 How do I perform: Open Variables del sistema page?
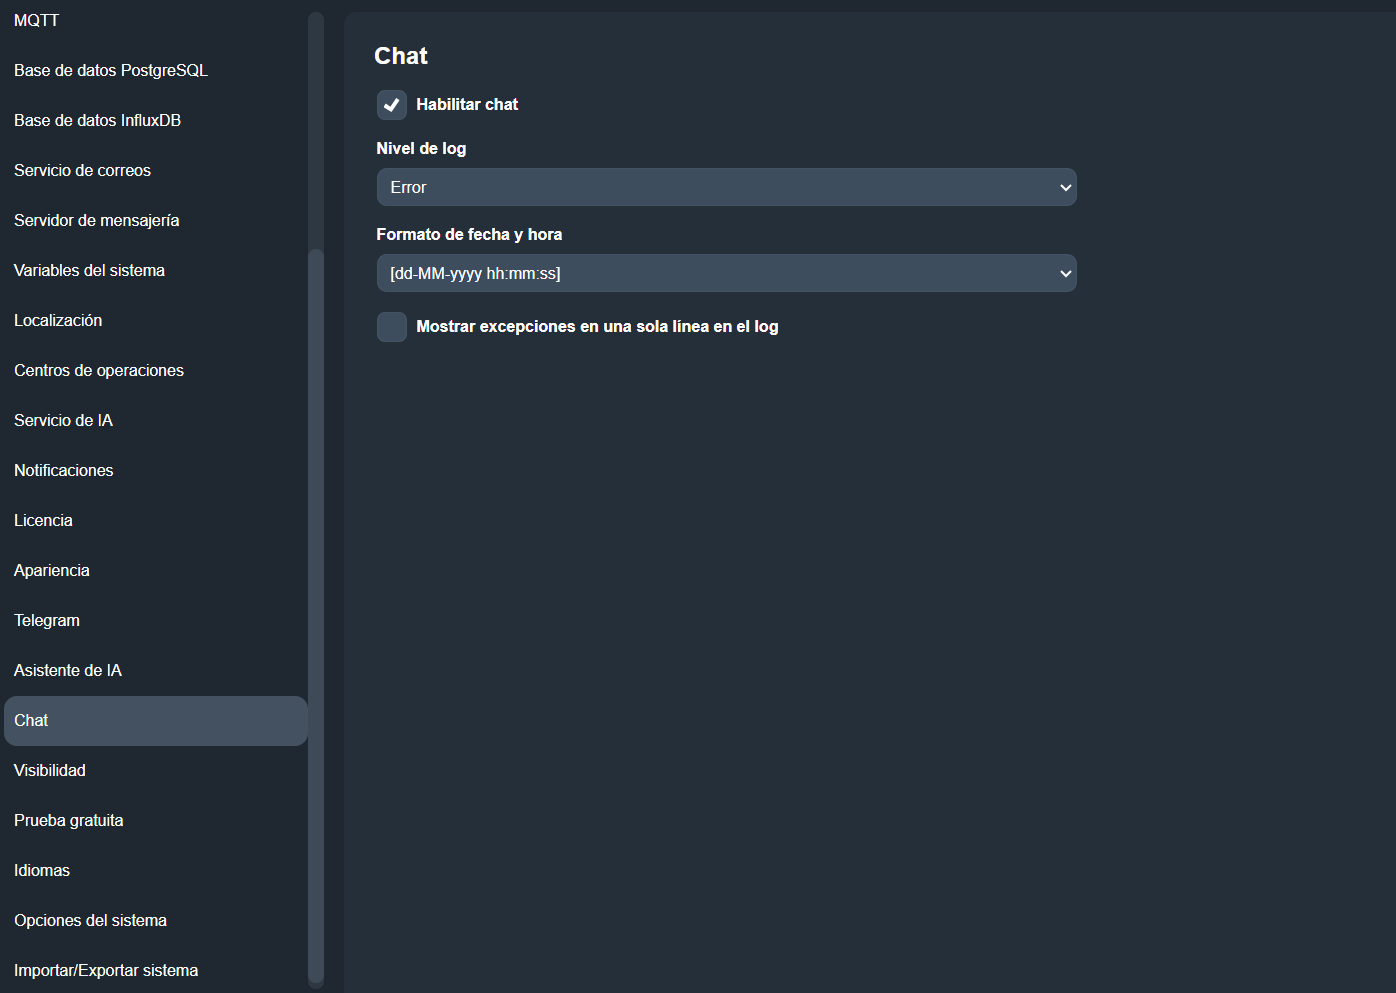click(x=90, y=270)
